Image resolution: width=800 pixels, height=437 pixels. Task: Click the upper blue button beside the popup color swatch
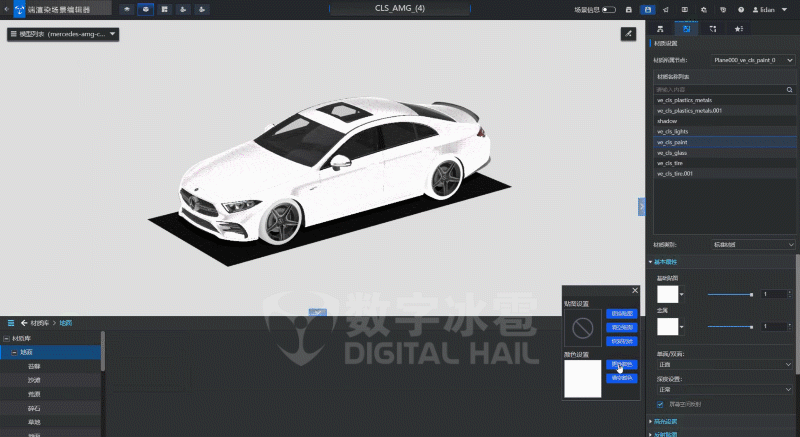click(621, 365)
